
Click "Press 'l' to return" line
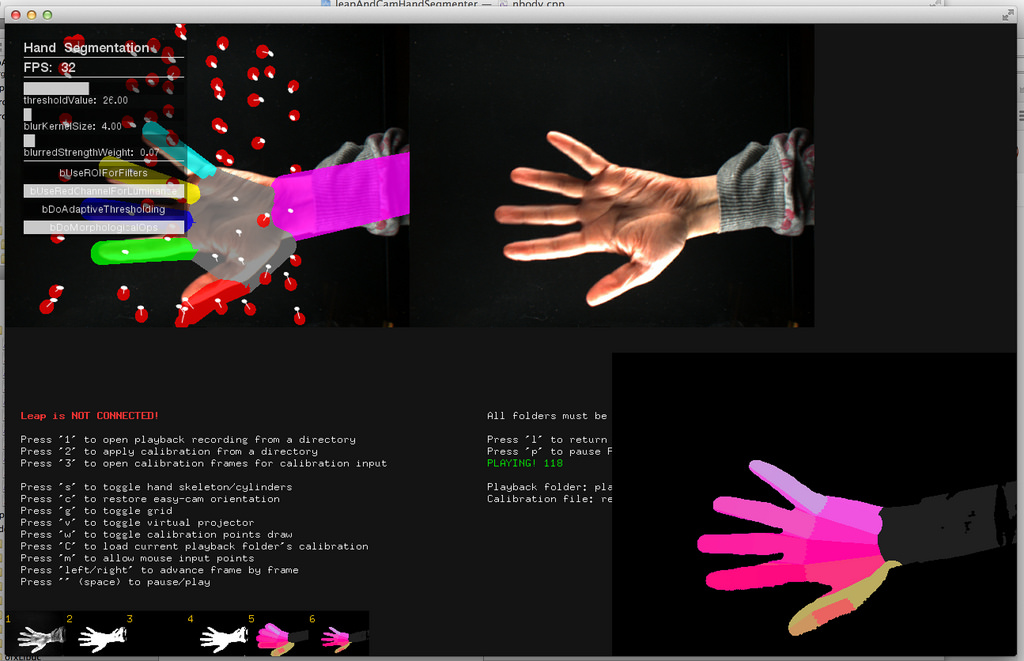(547, 440)
